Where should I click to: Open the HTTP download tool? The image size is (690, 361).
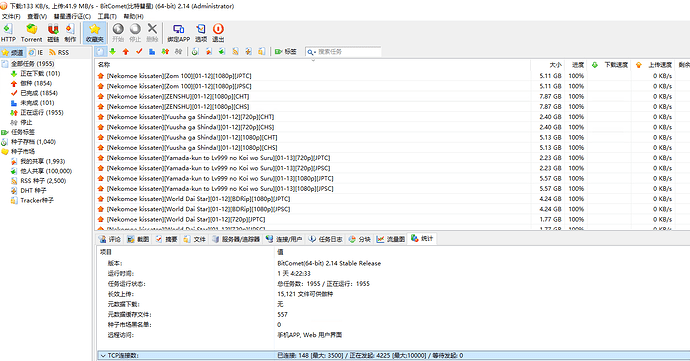coord(8,33)
